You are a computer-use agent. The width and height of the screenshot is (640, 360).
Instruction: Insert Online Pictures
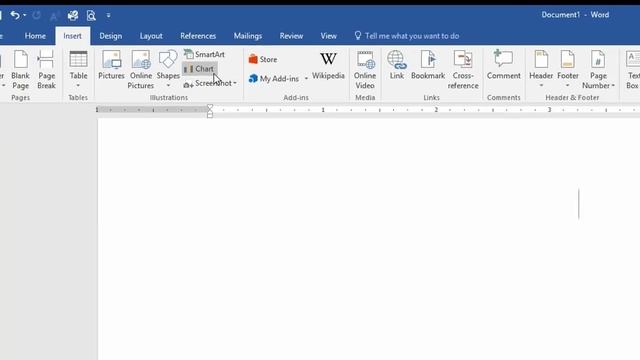coord(140,70)
